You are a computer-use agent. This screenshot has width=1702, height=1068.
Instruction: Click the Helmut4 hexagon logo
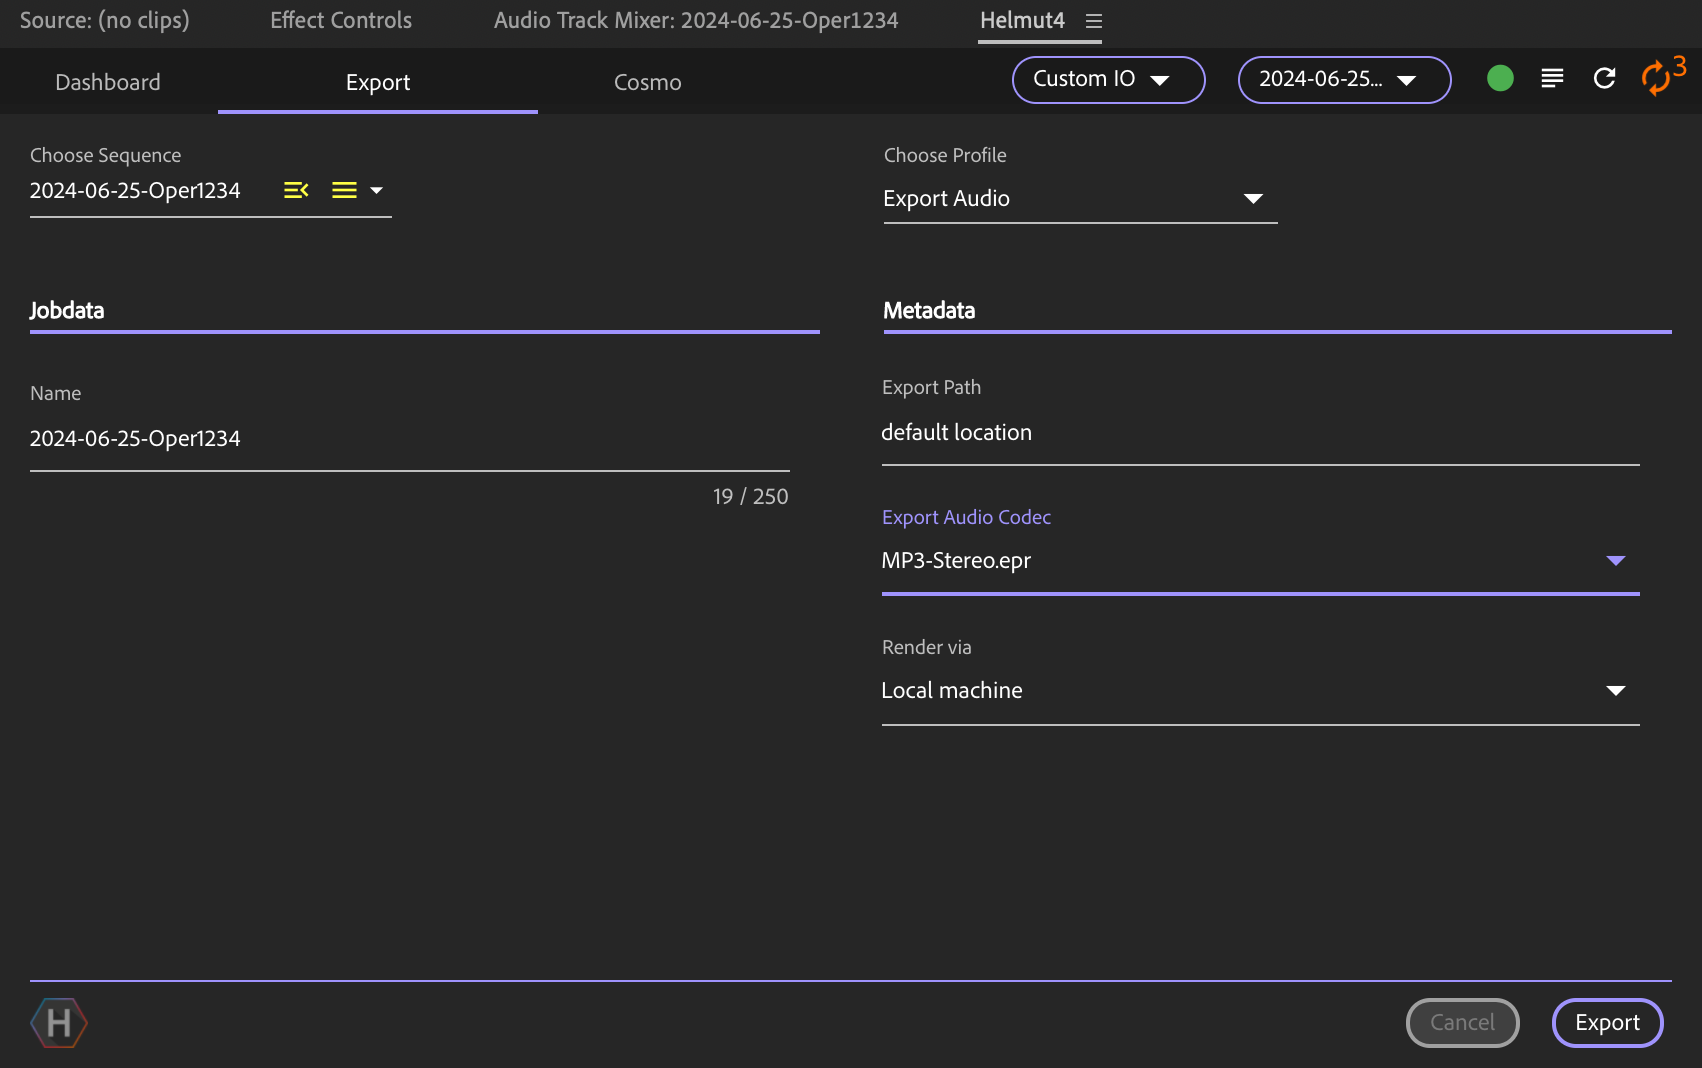point(59,1022)
